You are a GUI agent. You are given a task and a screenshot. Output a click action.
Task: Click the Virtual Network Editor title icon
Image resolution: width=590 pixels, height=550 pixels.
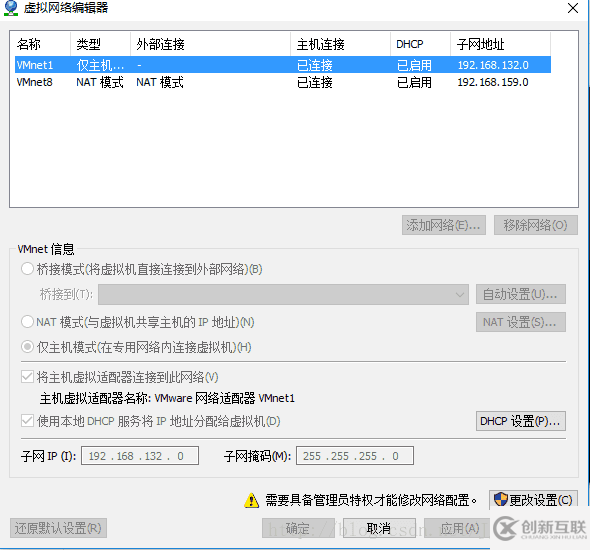tap(11, 8)
